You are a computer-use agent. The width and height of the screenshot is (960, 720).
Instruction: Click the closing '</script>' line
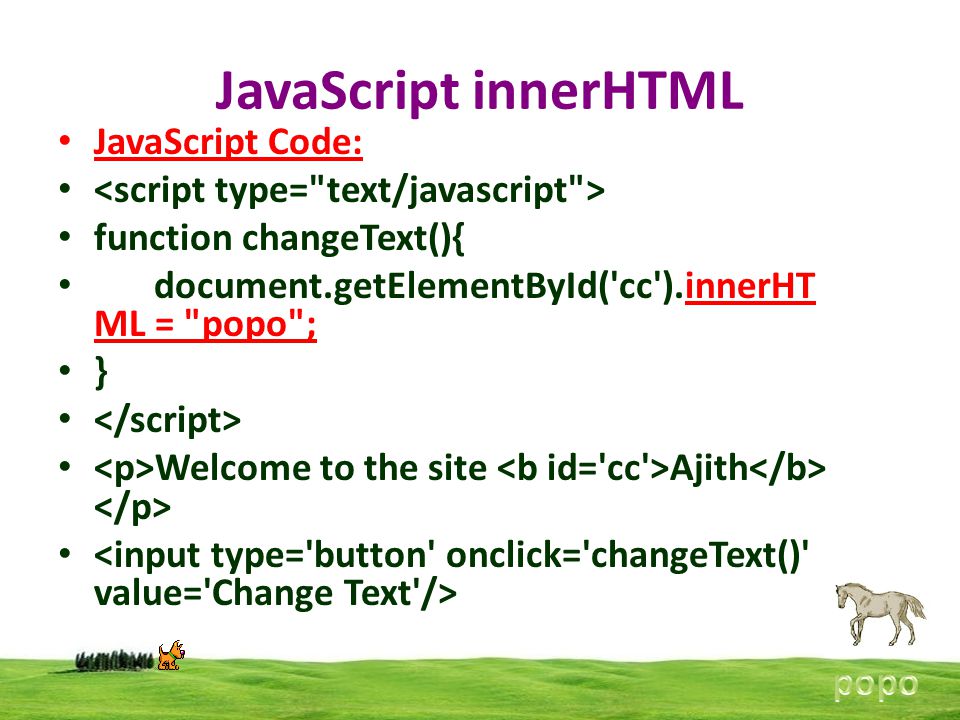[167, 420]
